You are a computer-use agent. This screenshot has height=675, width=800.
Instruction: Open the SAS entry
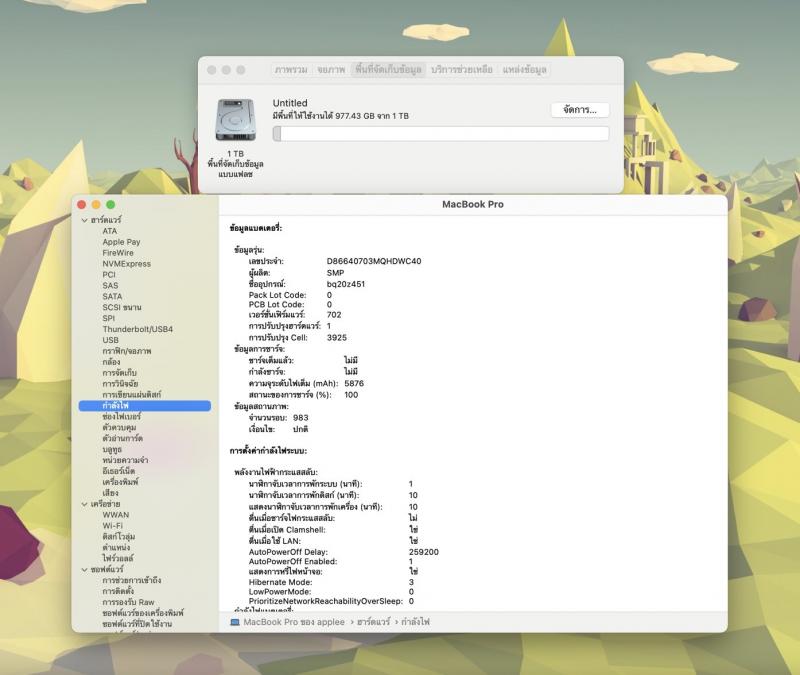pos(110,286)
